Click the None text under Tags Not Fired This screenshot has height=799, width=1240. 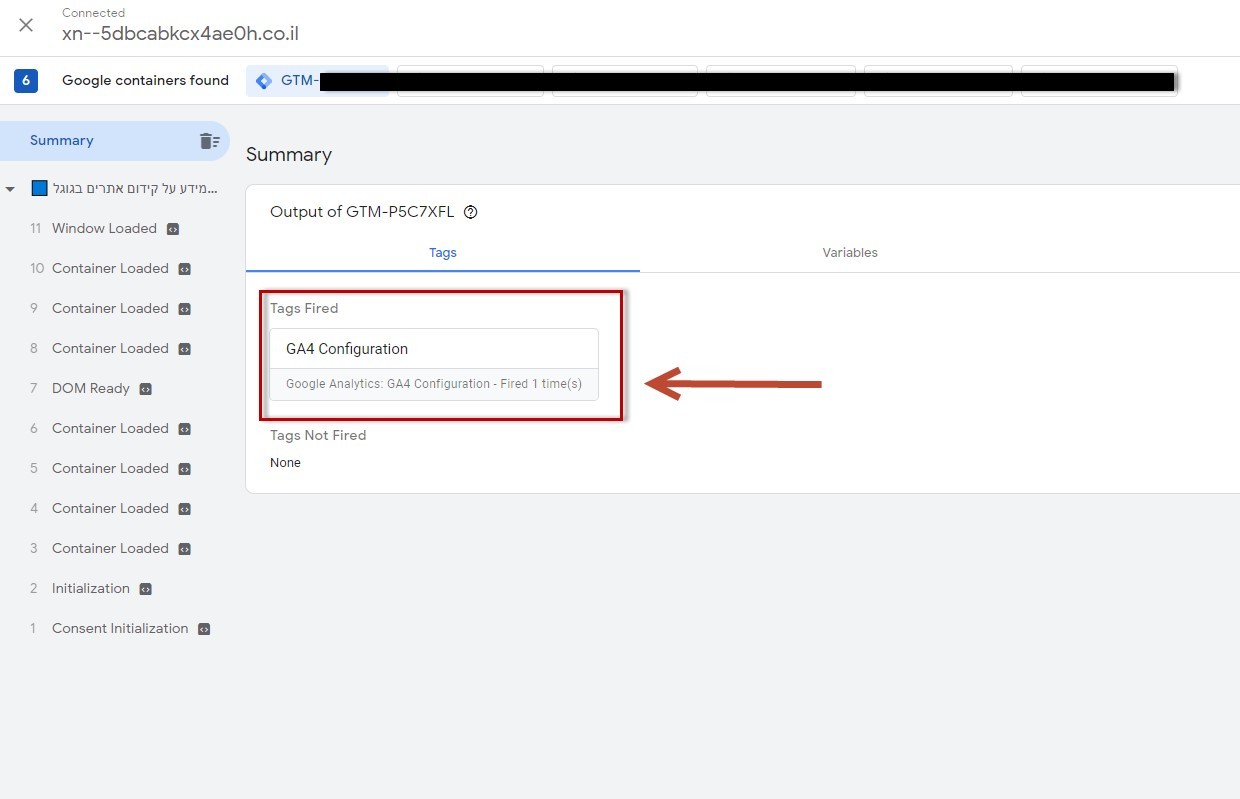pos(285,463)
